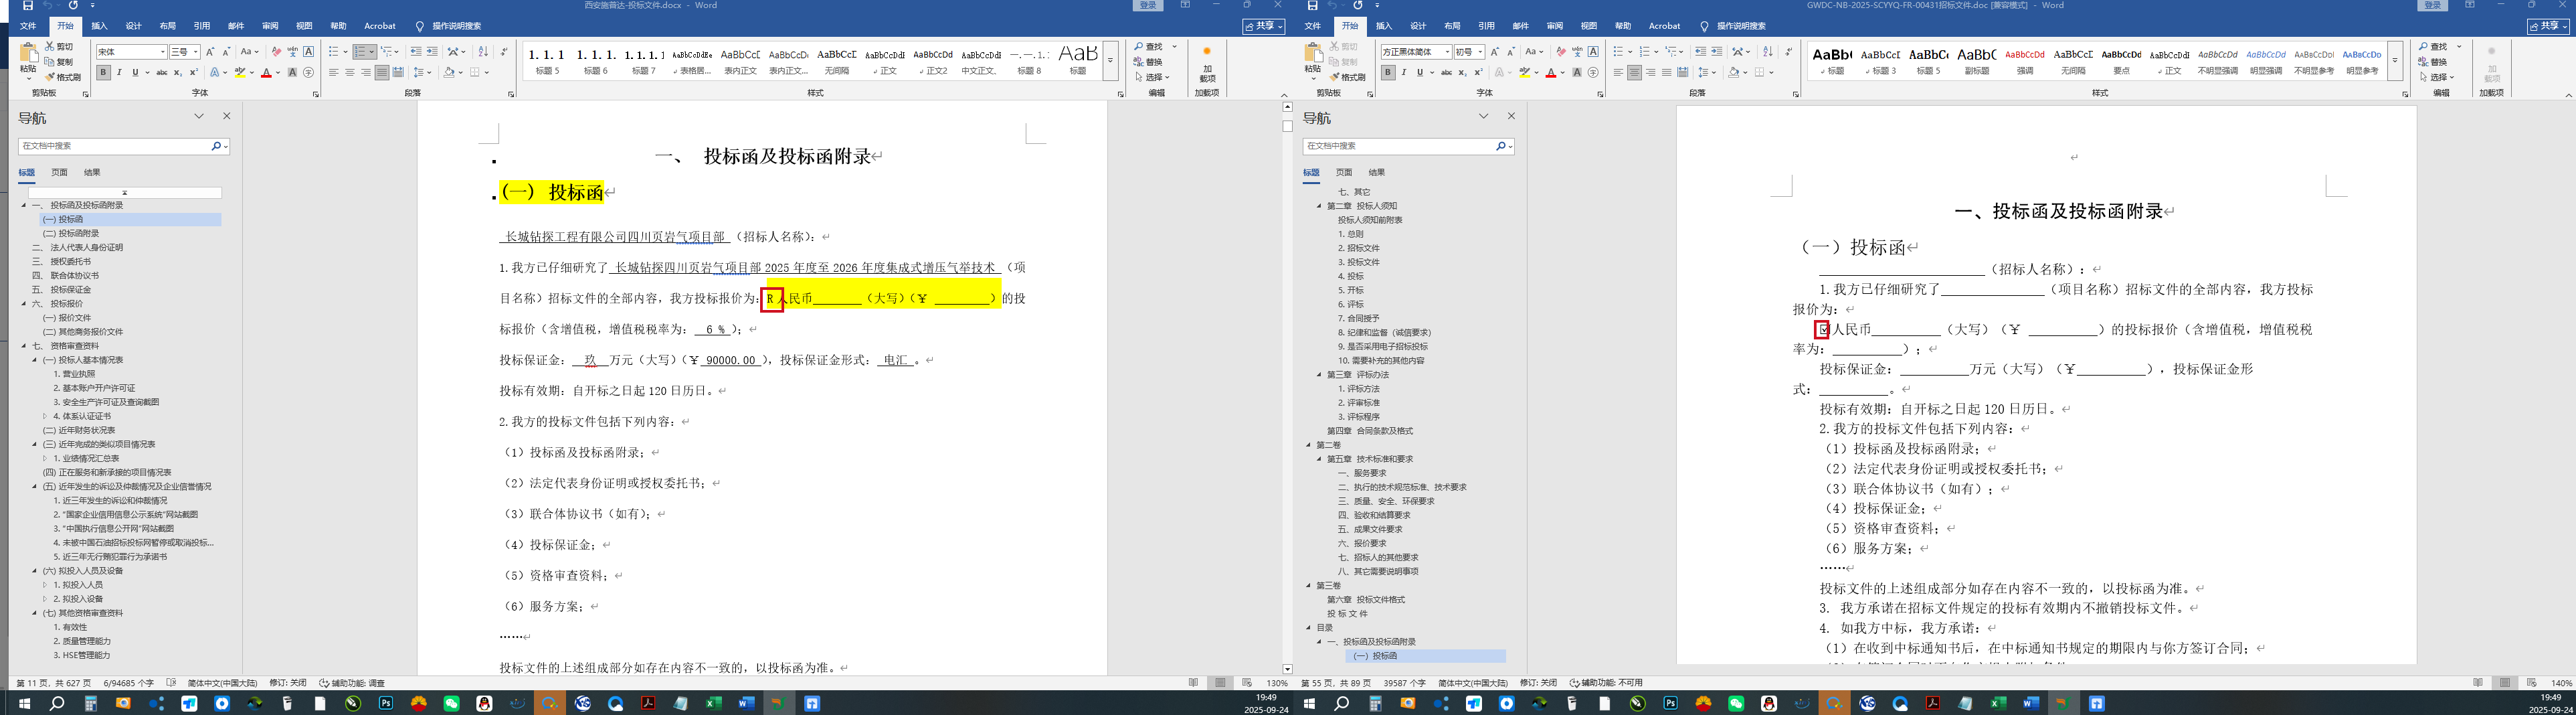This screenshot has height=715, width=2576.
Task: Open the 布局 tab in the right window
Action: 1452,26
